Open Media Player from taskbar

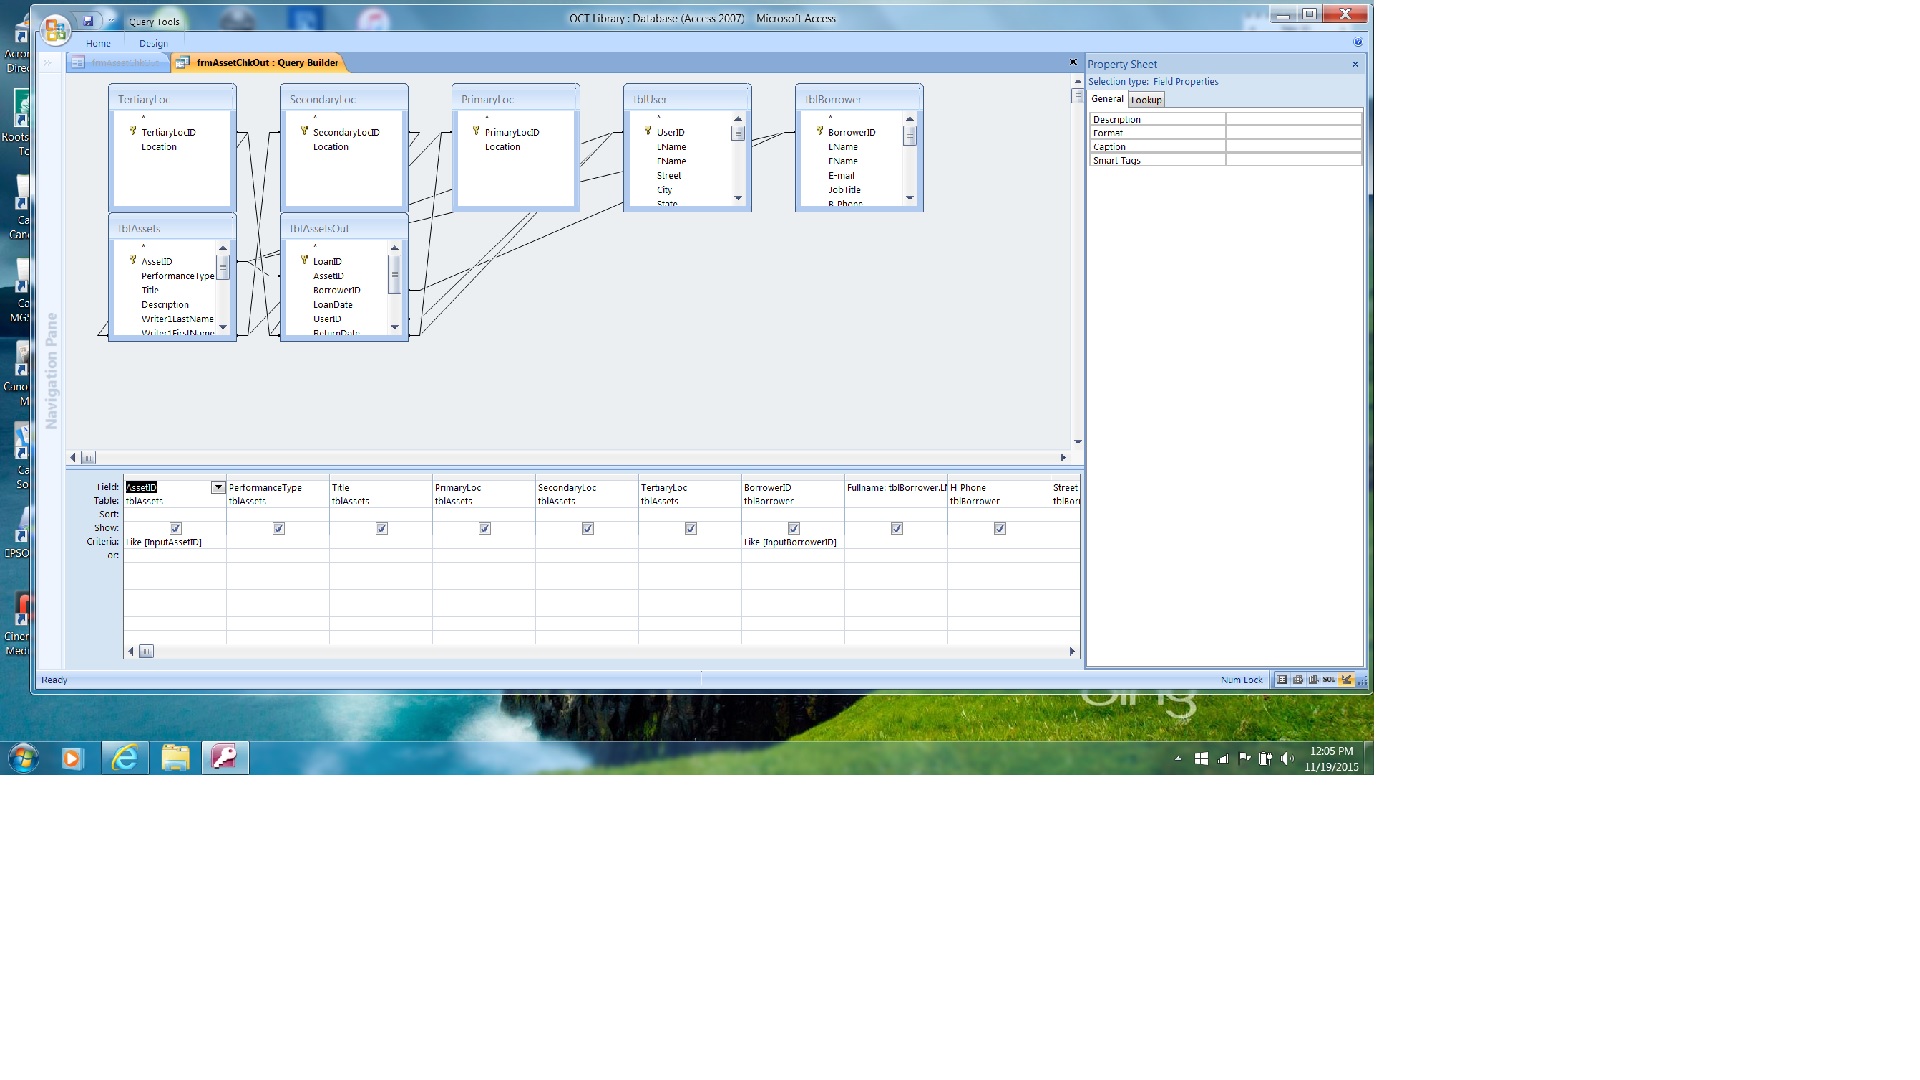click(72, 758)
